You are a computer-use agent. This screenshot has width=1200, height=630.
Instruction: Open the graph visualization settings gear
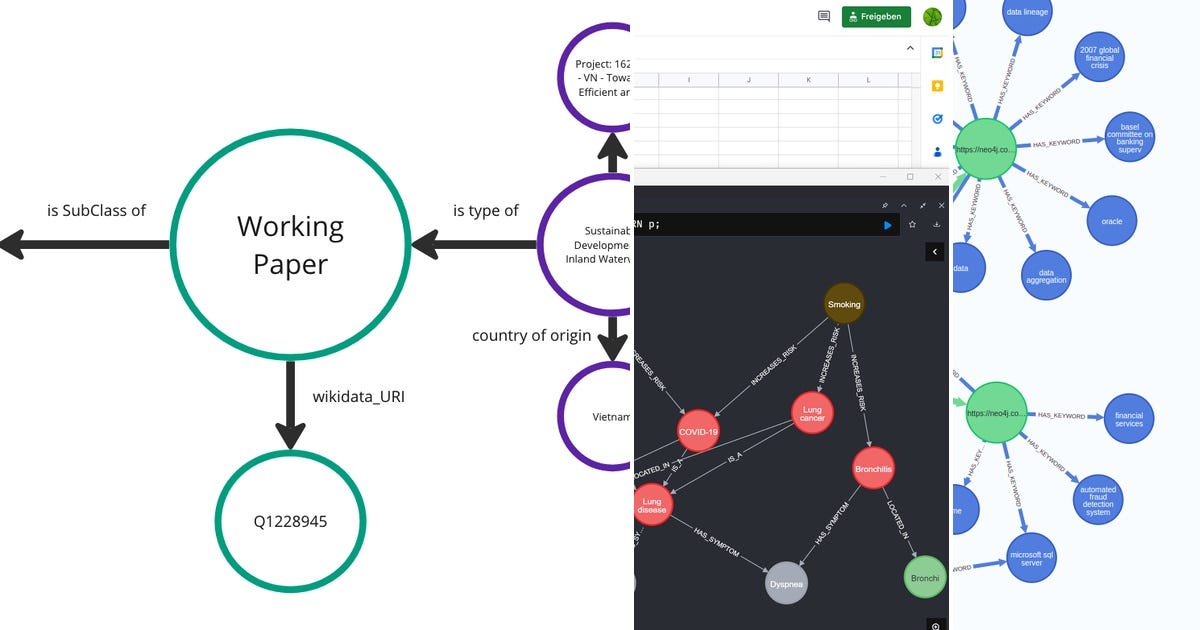point(936,626)
